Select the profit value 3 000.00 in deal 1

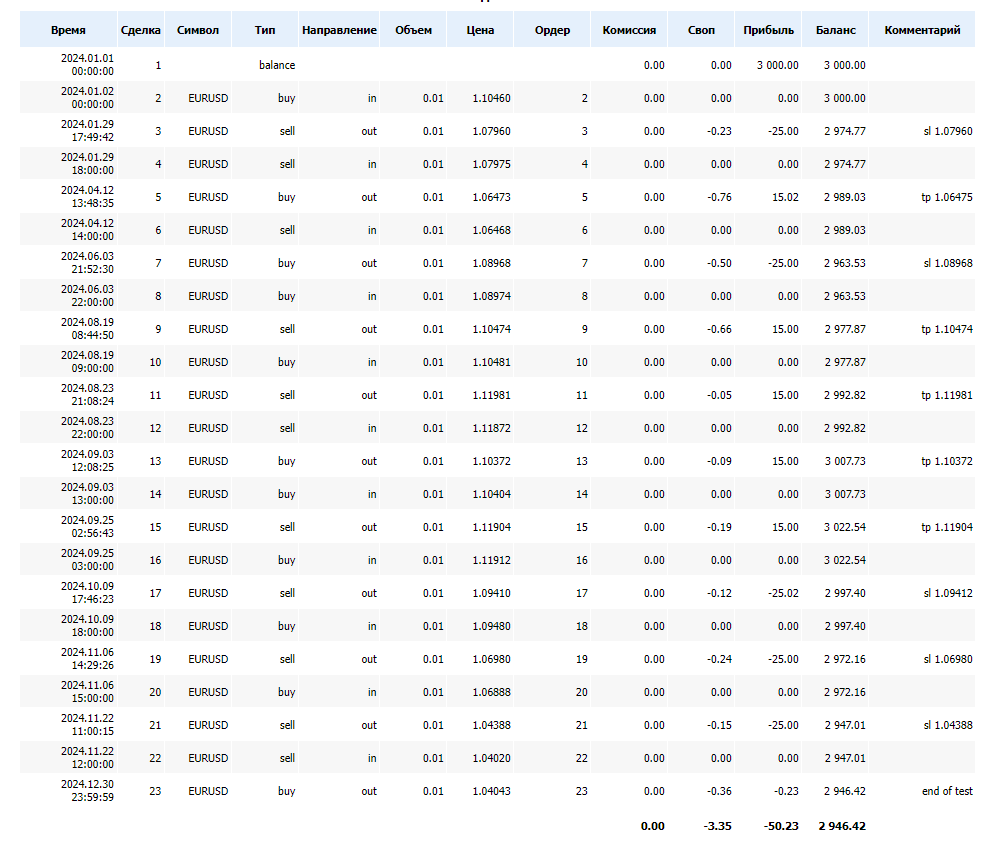pyautogui.click(x=778, y=65)
